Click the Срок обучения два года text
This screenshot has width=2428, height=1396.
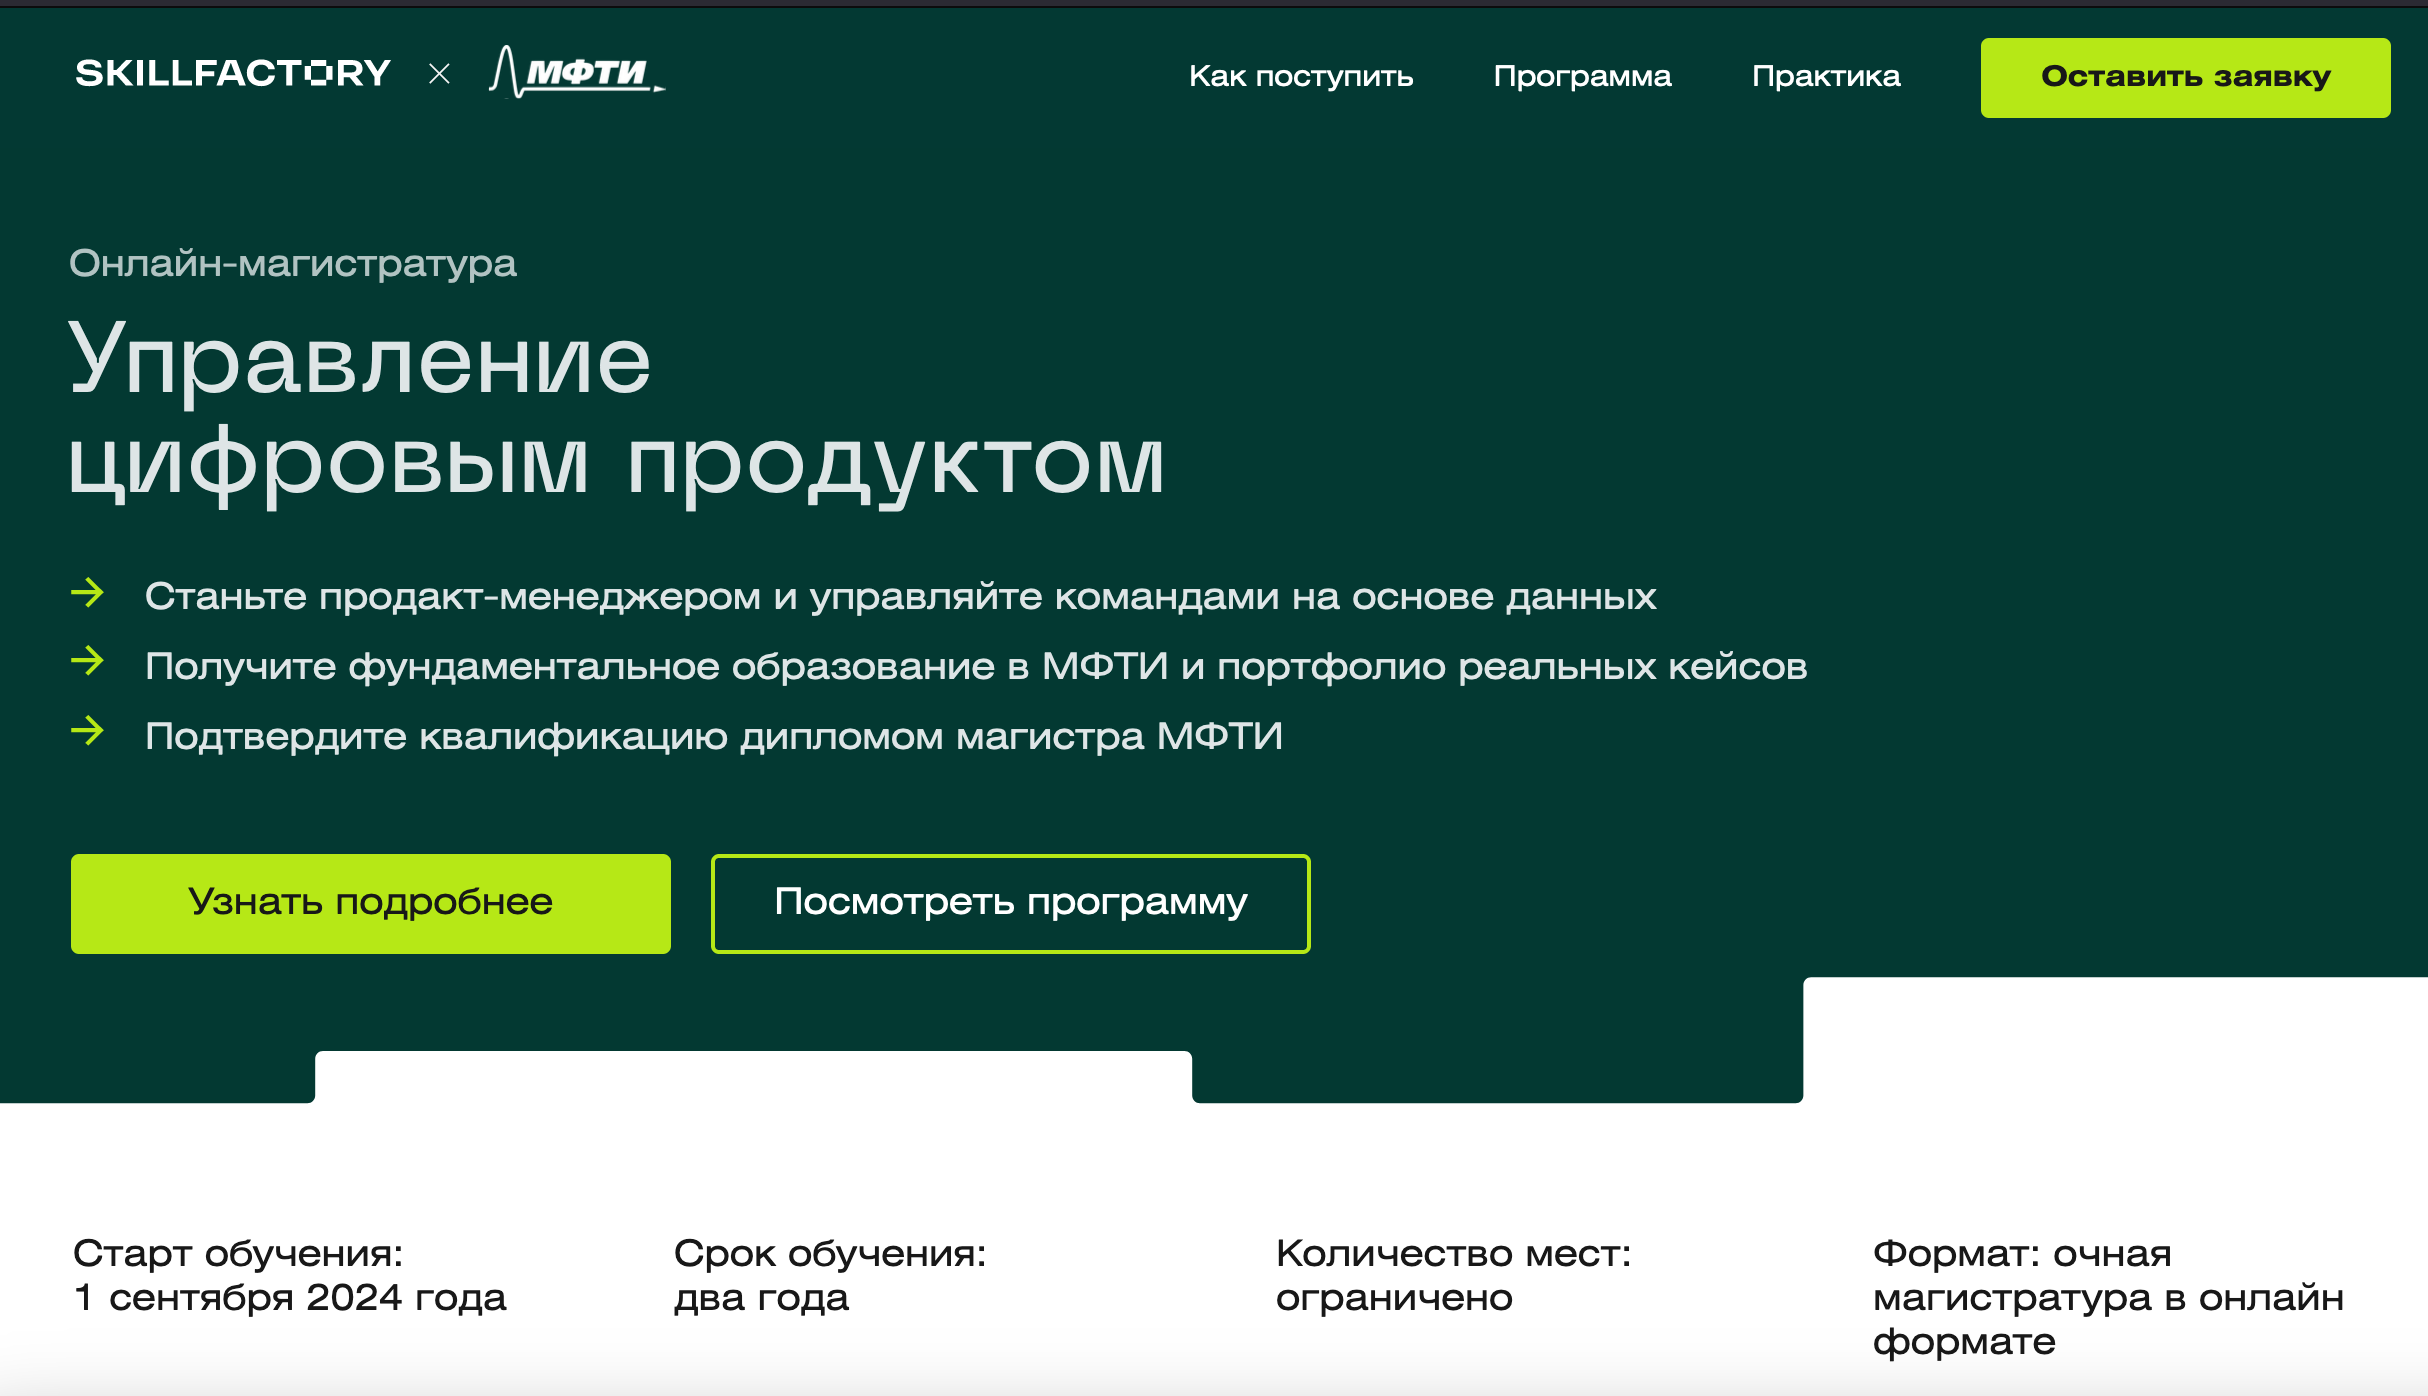coord(830,1275)
